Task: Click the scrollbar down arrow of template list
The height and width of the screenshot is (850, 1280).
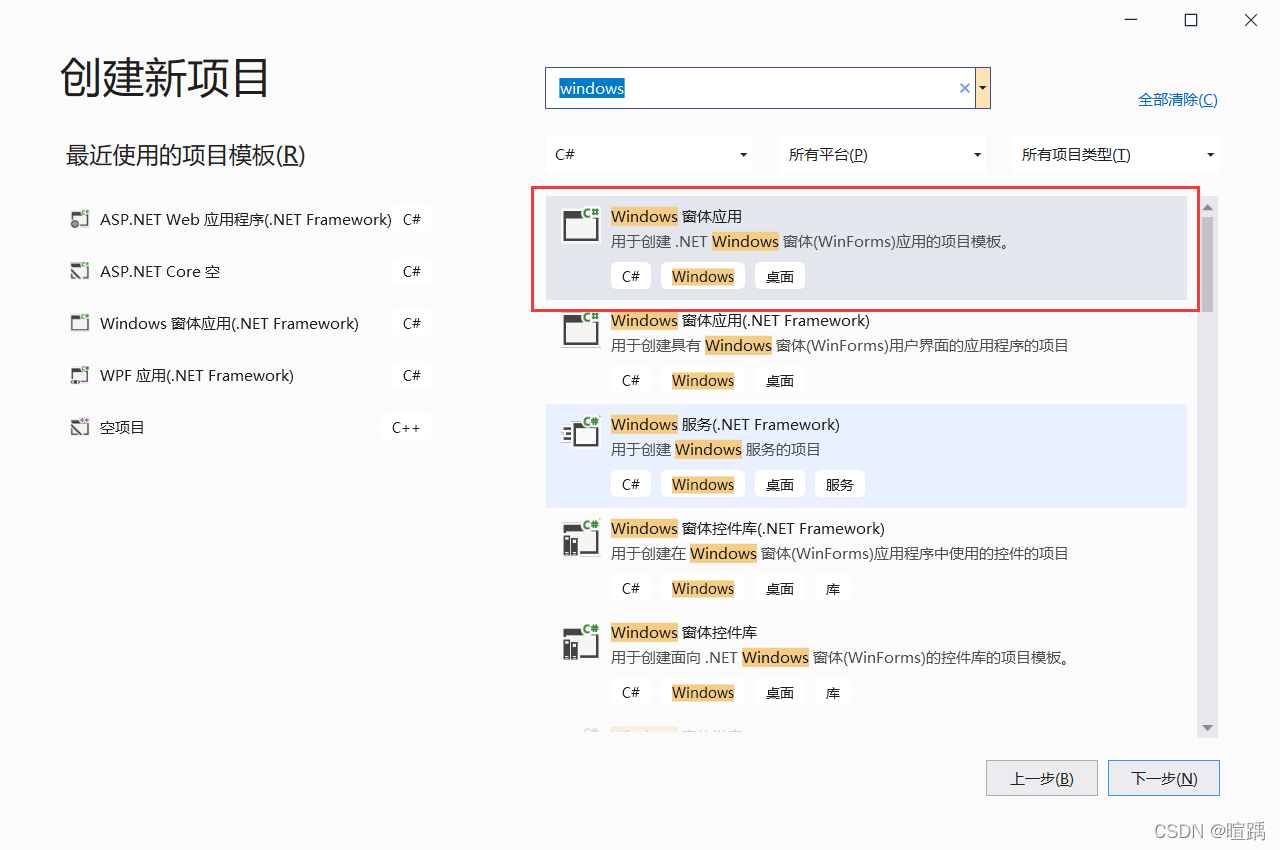Action: point(1207,728)
